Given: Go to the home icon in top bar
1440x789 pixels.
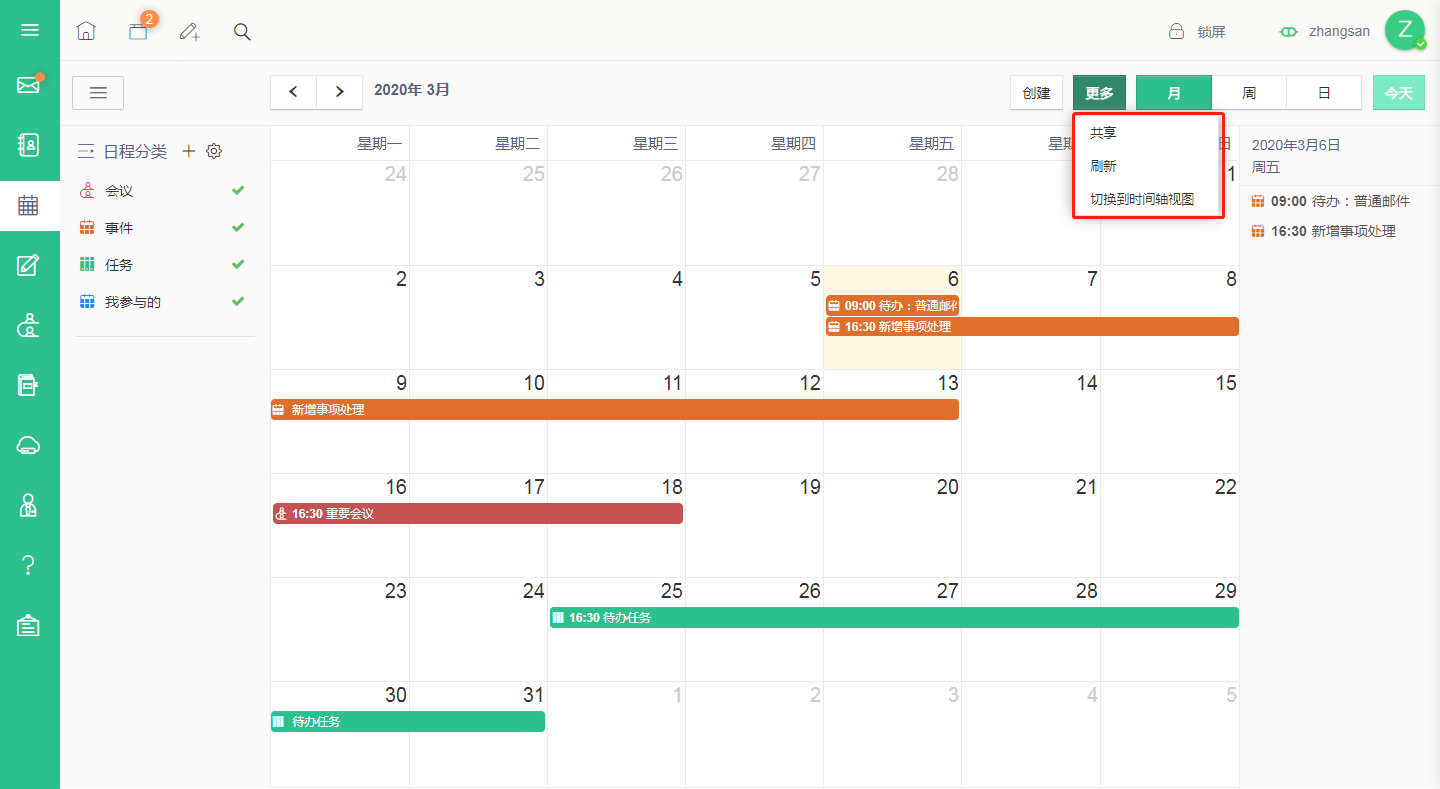Looking at the screenshot, I should (x=86, y=31).
